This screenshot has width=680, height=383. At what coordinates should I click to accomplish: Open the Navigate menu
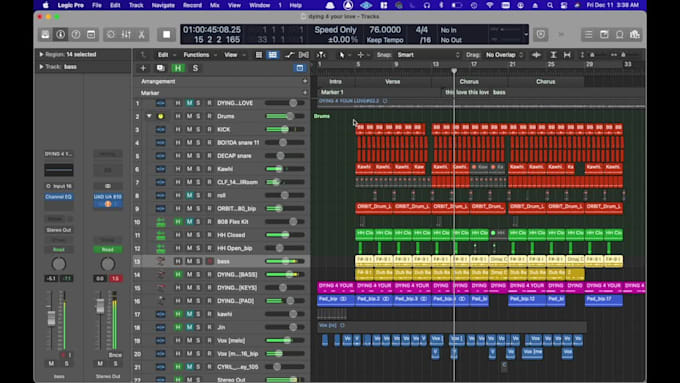tap(163, 5)
